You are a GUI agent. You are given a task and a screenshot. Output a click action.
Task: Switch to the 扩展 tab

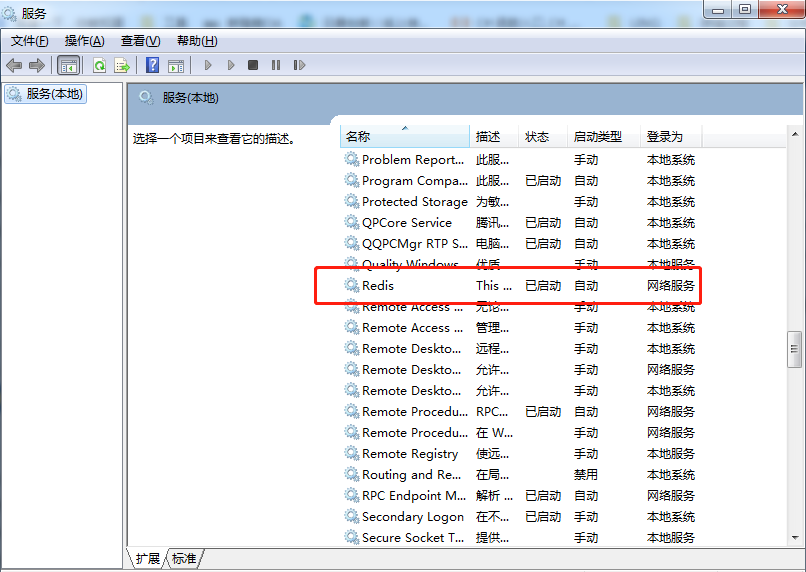148,558
